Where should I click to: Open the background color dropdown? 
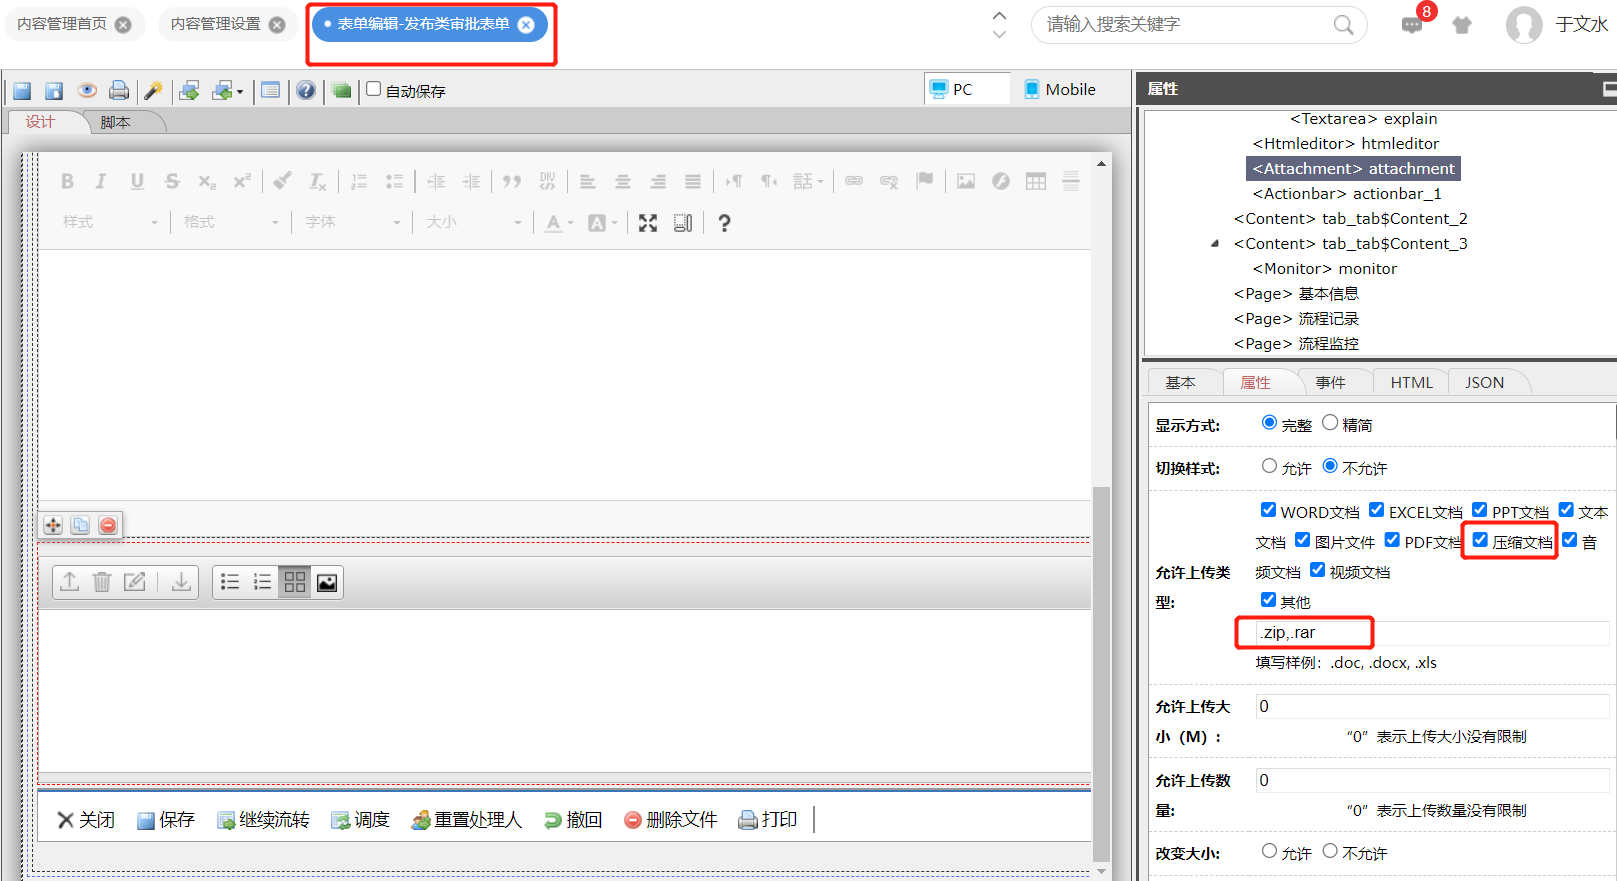click(x=602, y=223)
